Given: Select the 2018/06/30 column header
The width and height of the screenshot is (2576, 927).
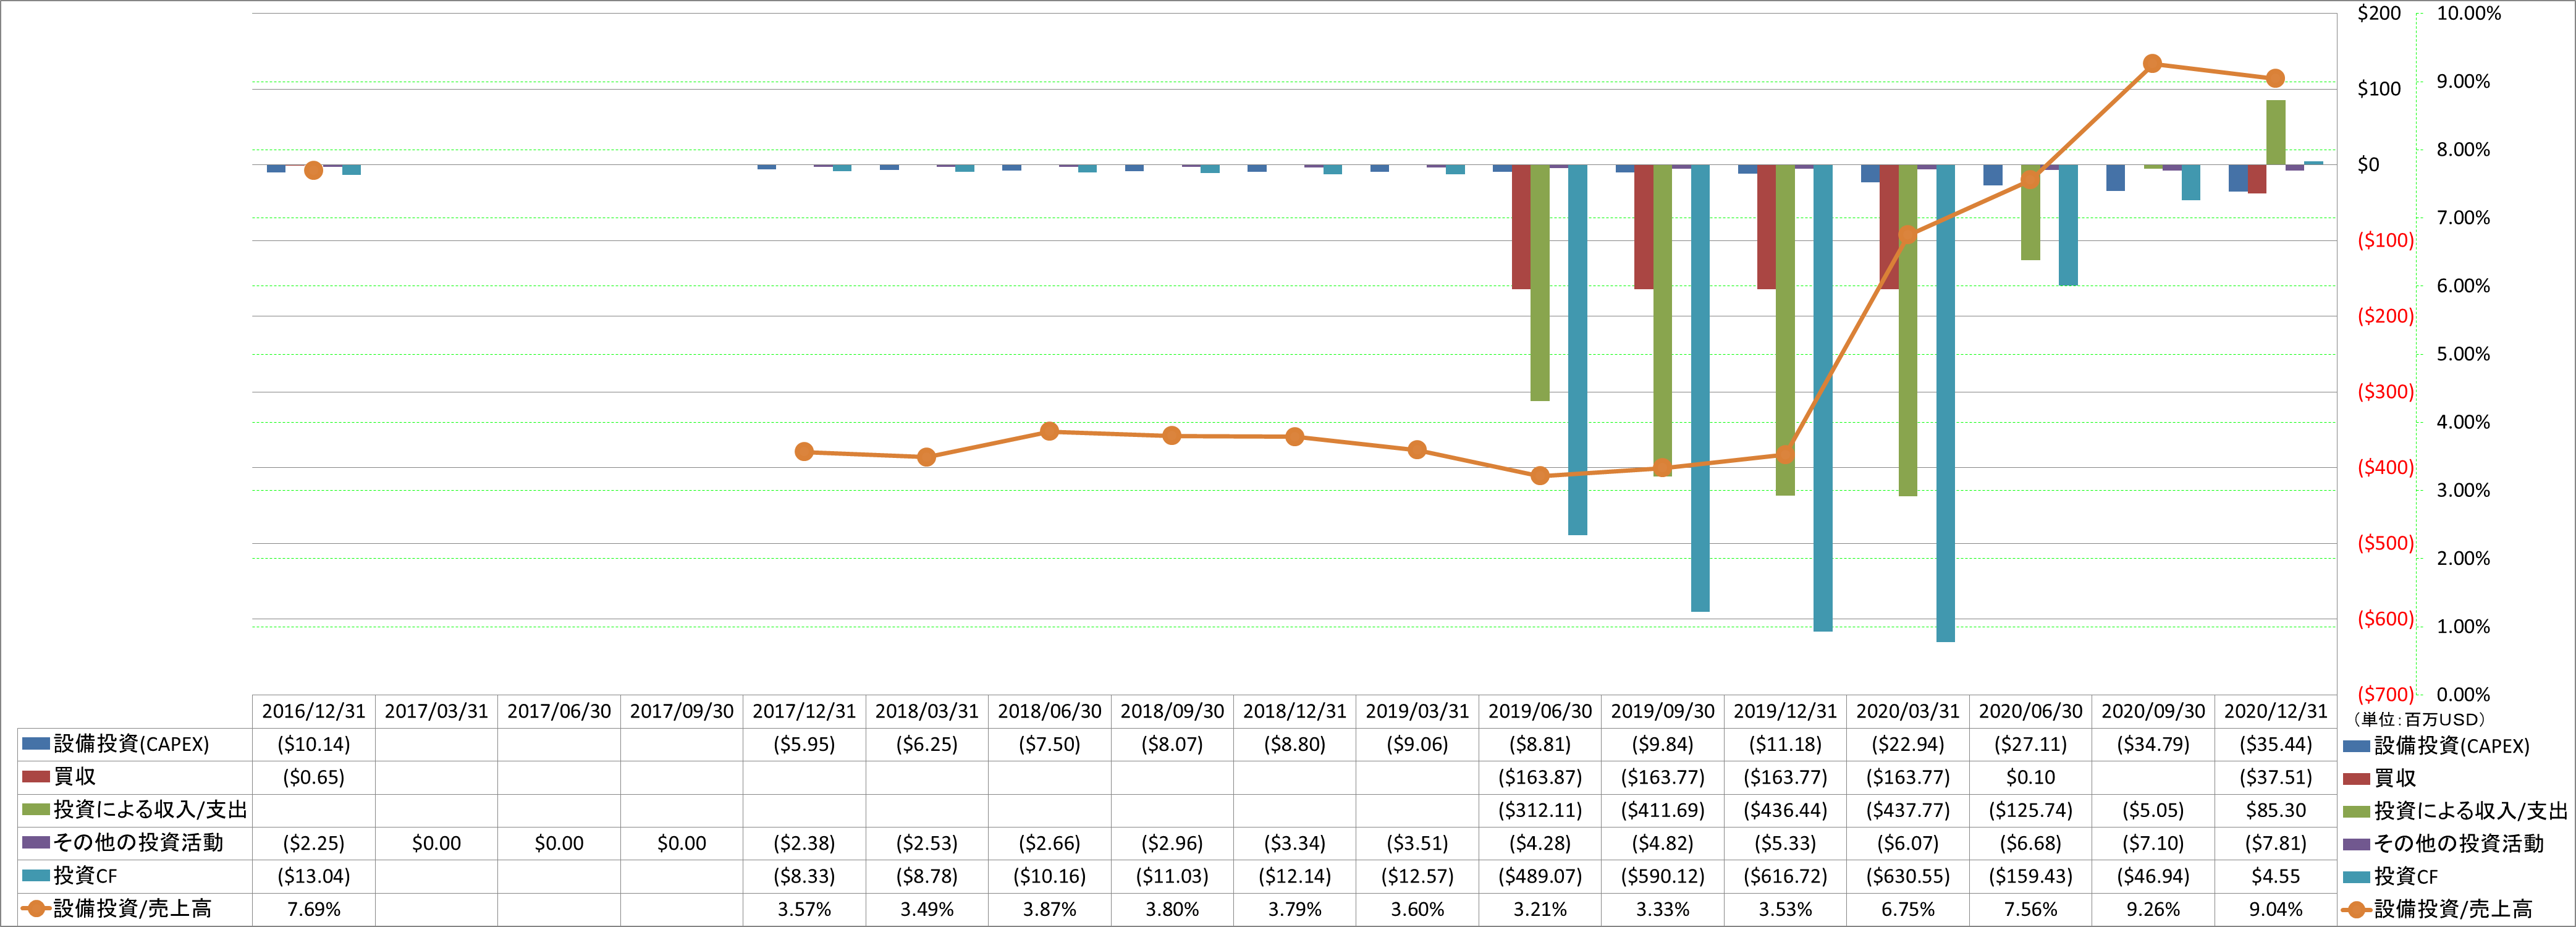Looking at the screenshot, I should tap(1050, 711).
